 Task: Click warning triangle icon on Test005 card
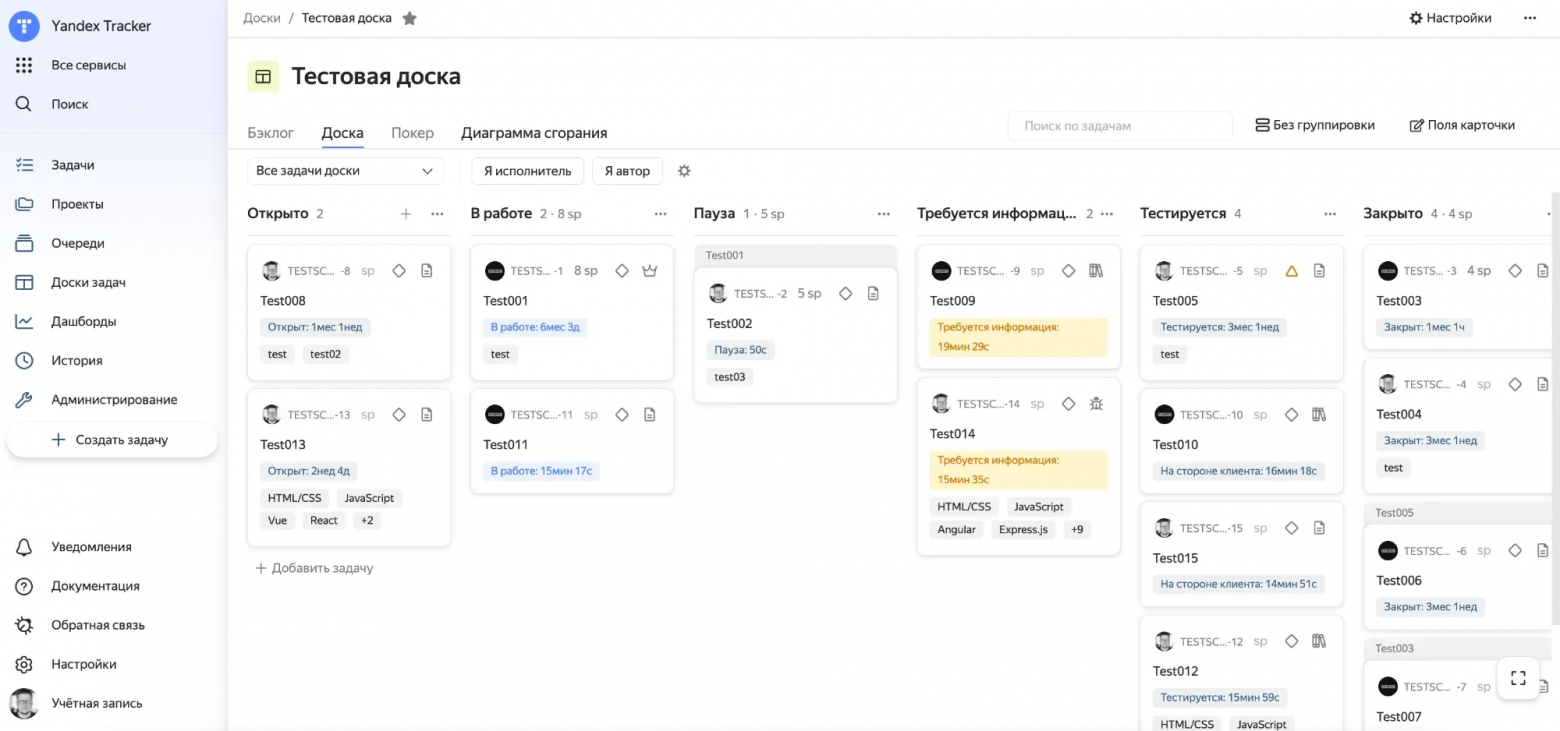point(1291,271)
